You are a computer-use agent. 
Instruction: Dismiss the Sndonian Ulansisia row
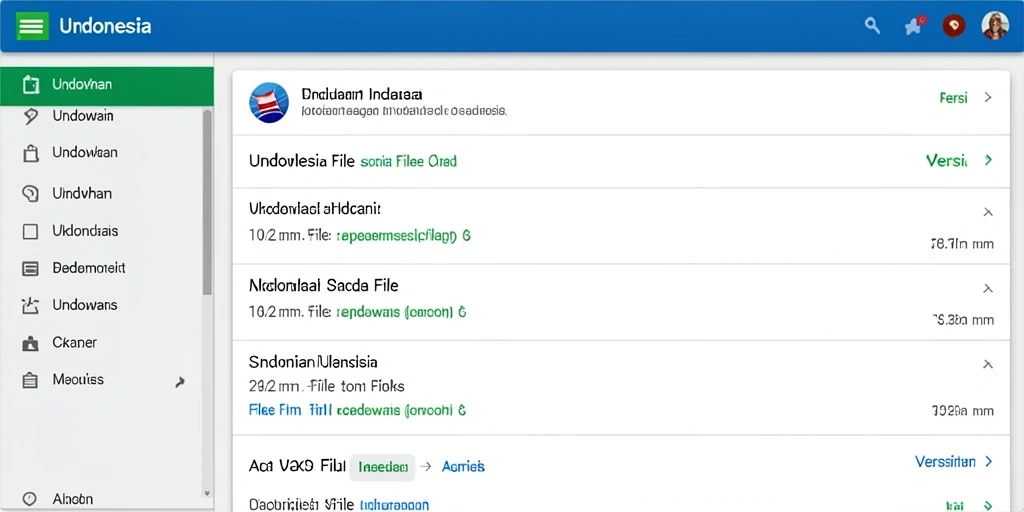tap(988, 364)
